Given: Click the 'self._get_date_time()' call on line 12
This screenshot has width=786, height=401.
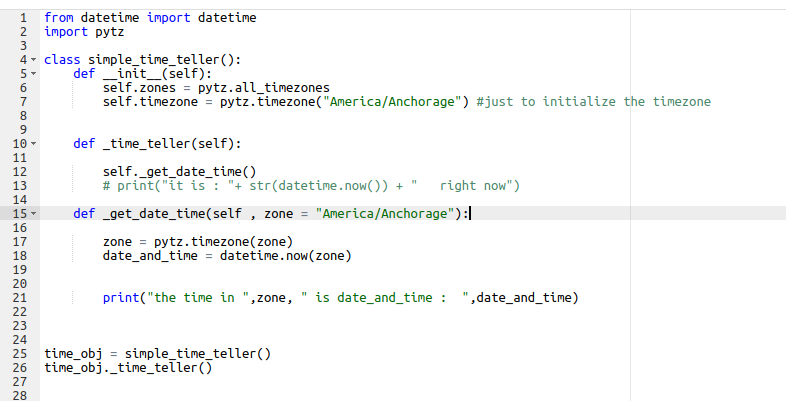Looking at the screenshot, I should [x=180, y=172].
